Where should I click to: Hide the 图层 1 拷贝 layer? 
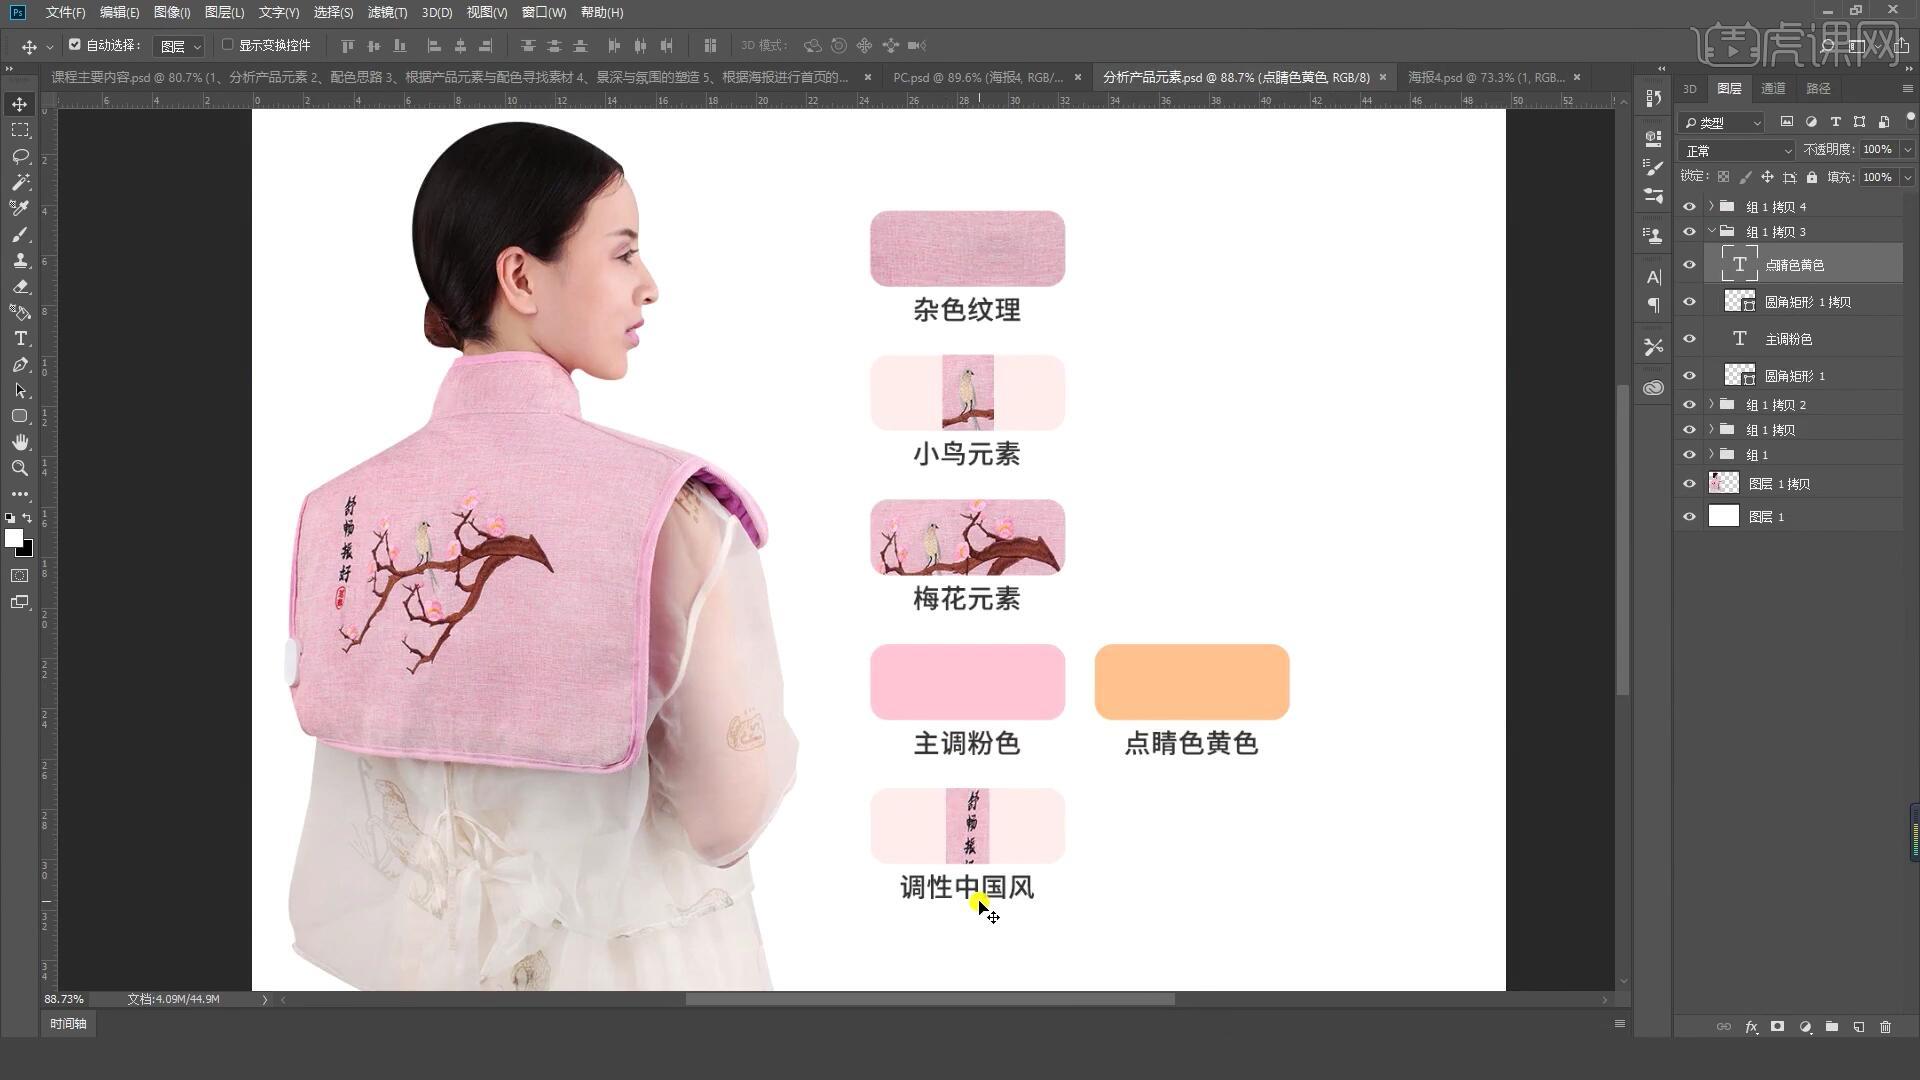[x=1690, y=484]
